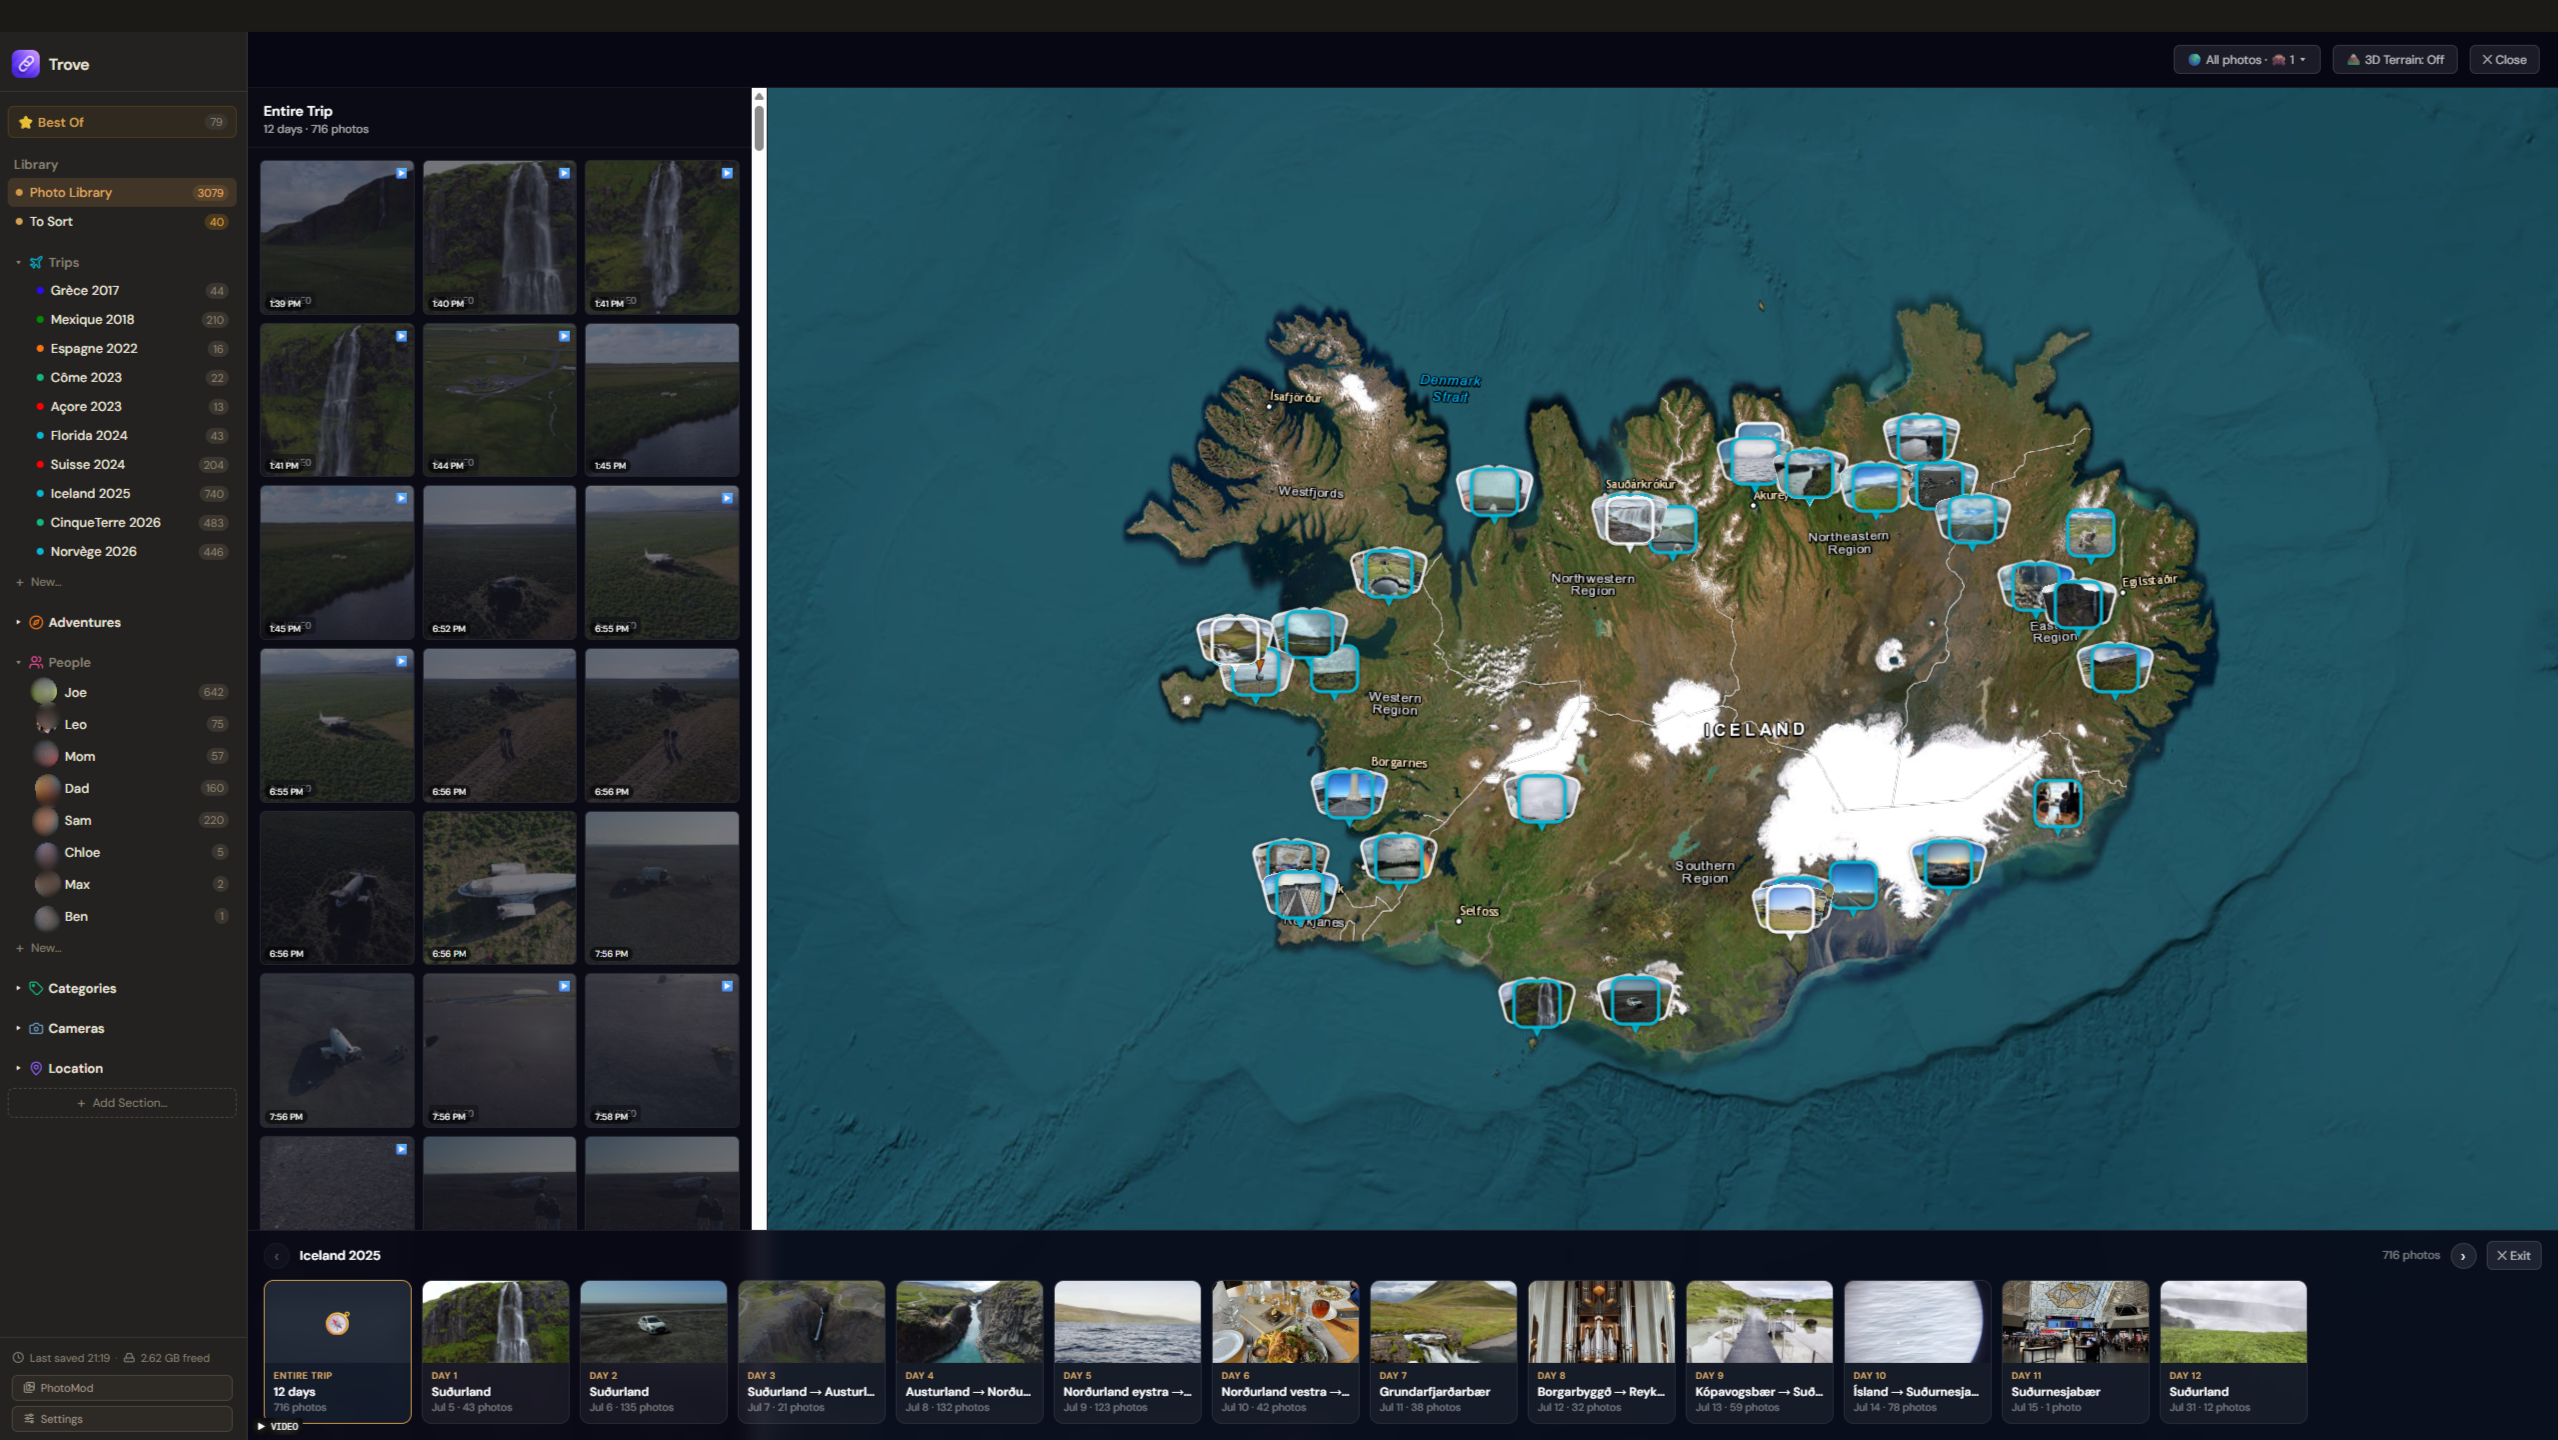Click the Exit button
Image resolution: width=2558 pixels, height=1440 pixels.
[x=2513, y=1256]
